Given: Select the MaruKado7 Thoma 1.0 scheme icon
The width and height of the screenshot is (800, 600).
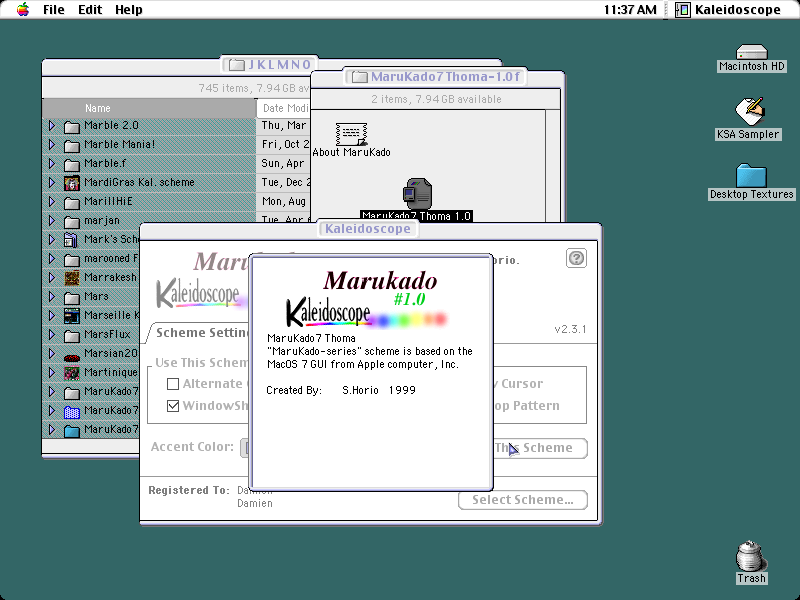Looking at the screenshot, I should tap(417, 194).
